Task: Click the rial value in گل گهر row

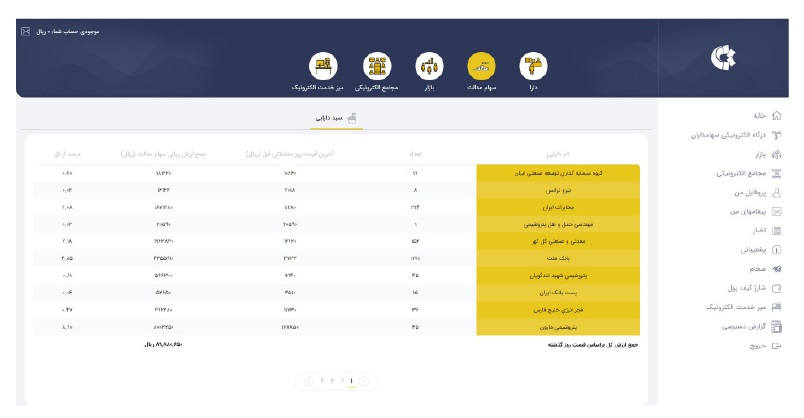Action: [x=164, y=241]
